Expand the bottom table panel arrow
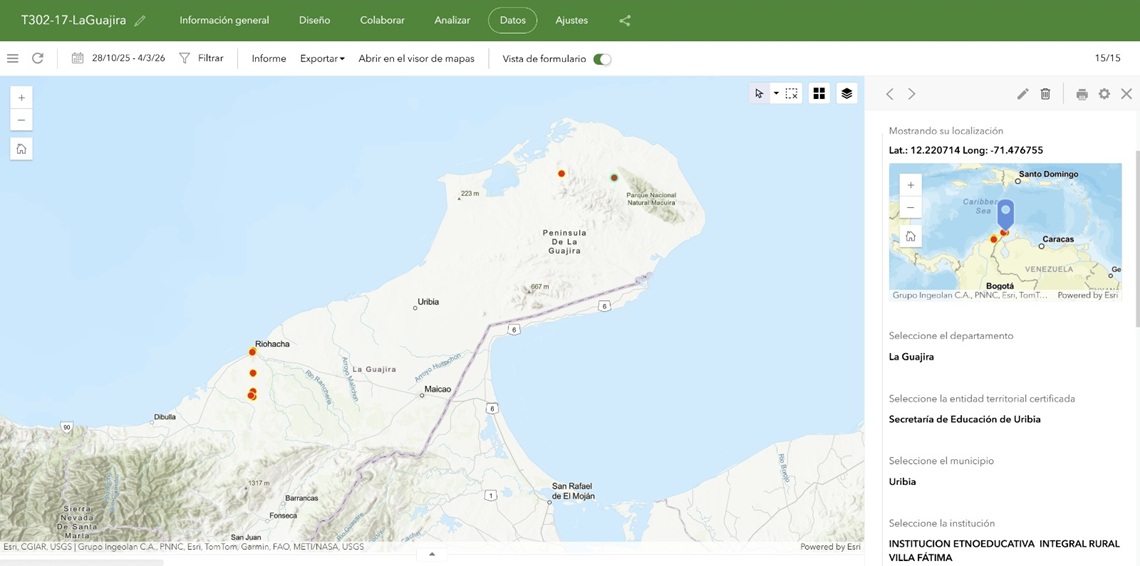The width and height of the screenshot is (1140, 566). [x=432, y=554]
